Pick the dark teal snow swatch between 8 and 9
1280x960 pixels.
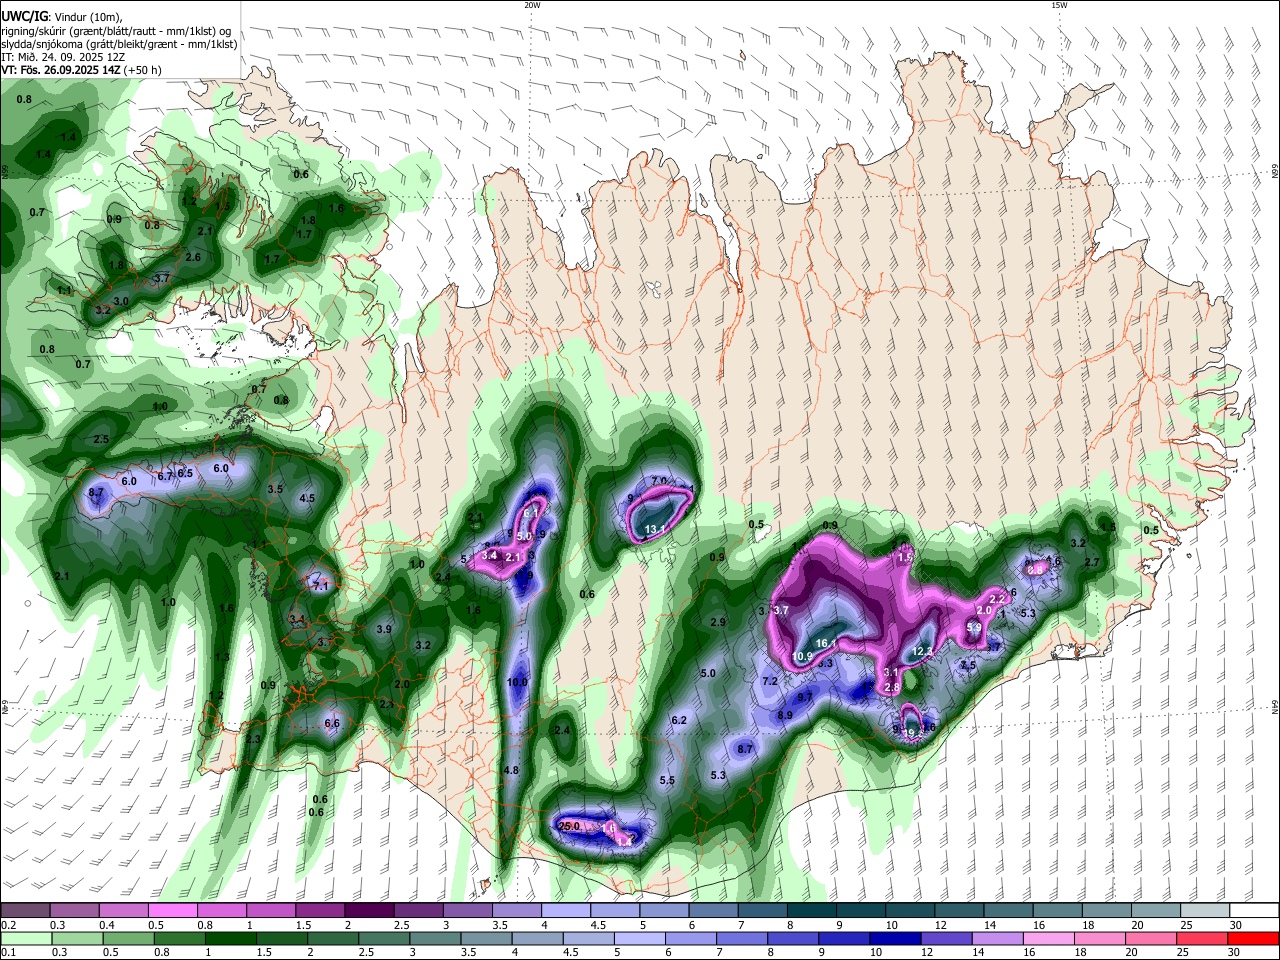812,911
